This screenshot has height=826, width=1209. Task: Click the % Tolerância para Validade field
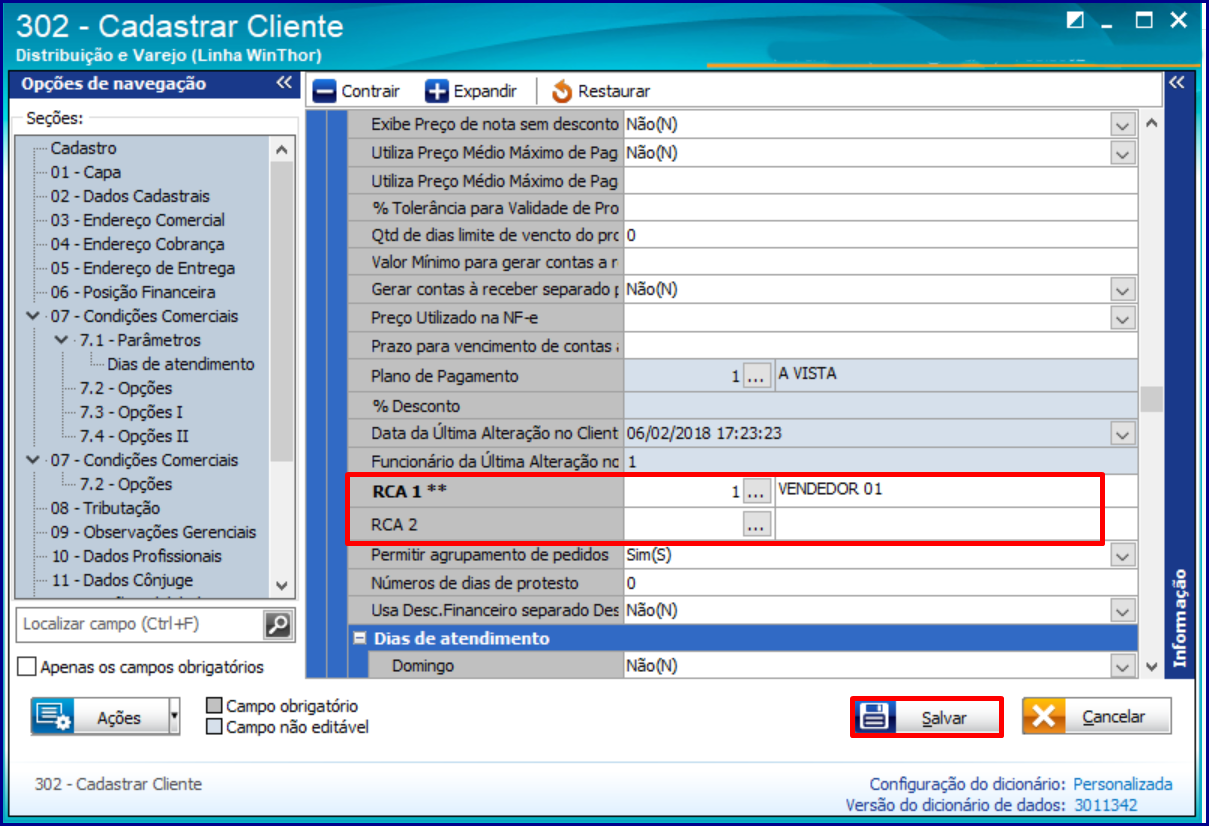pyautogui.click(x=881, y=208)
